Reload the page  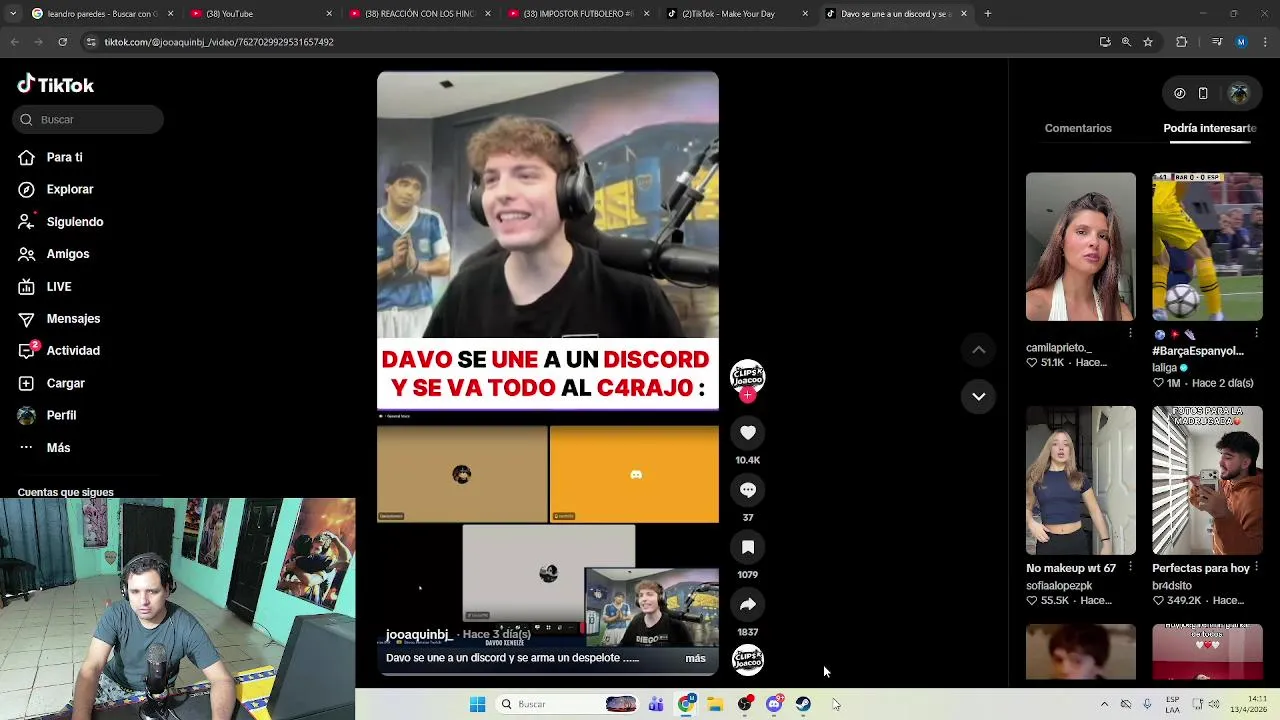[62, 42]
